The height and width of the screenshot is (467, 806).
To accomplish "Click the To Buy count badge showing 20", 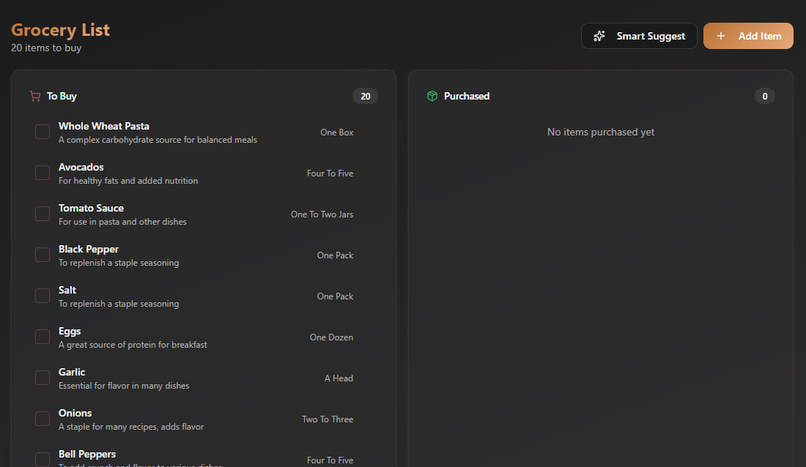I will [x=365, y=96].
